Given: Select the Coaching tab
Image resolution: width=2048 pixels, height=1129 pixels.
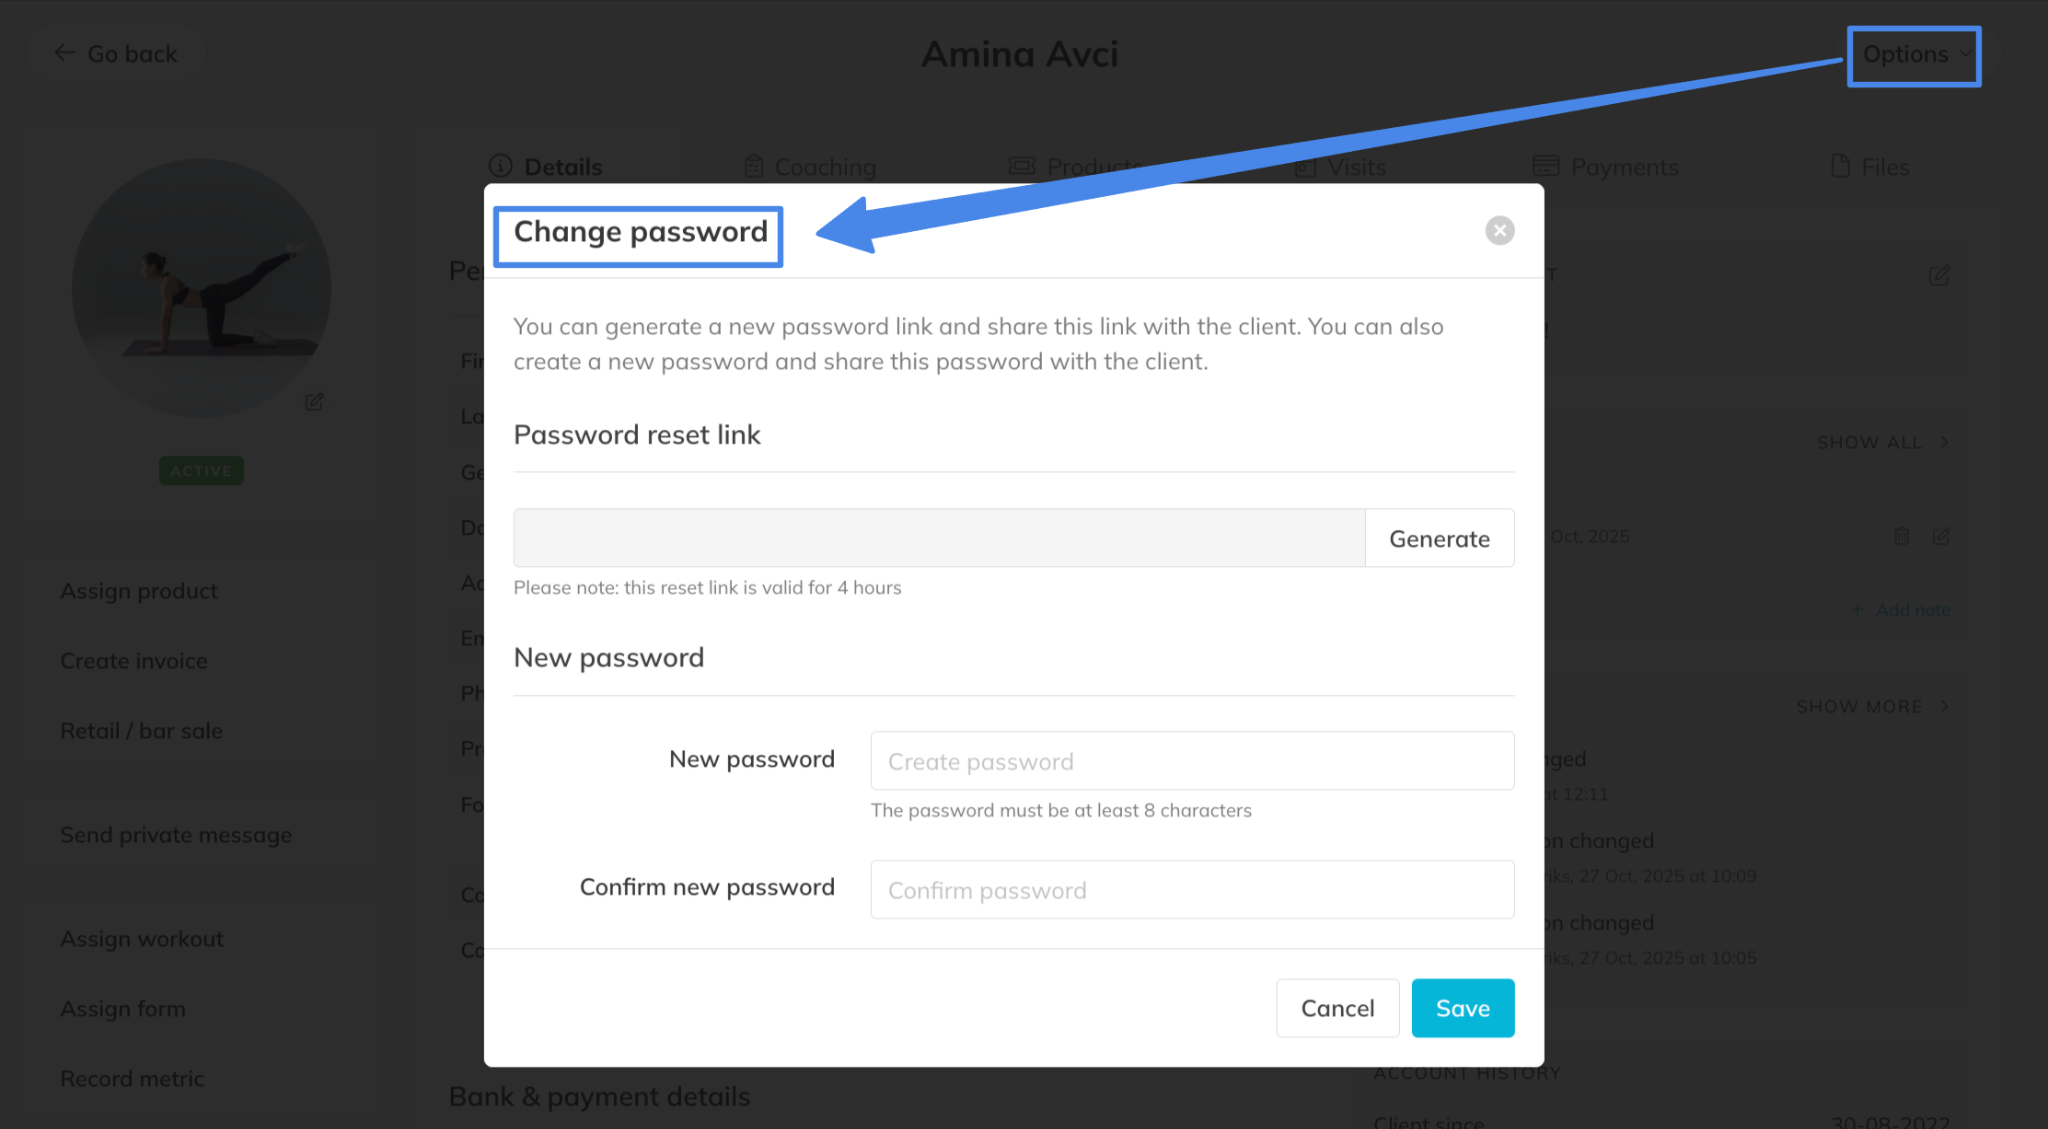Looking at the screenshot, I should pos(810,167).
